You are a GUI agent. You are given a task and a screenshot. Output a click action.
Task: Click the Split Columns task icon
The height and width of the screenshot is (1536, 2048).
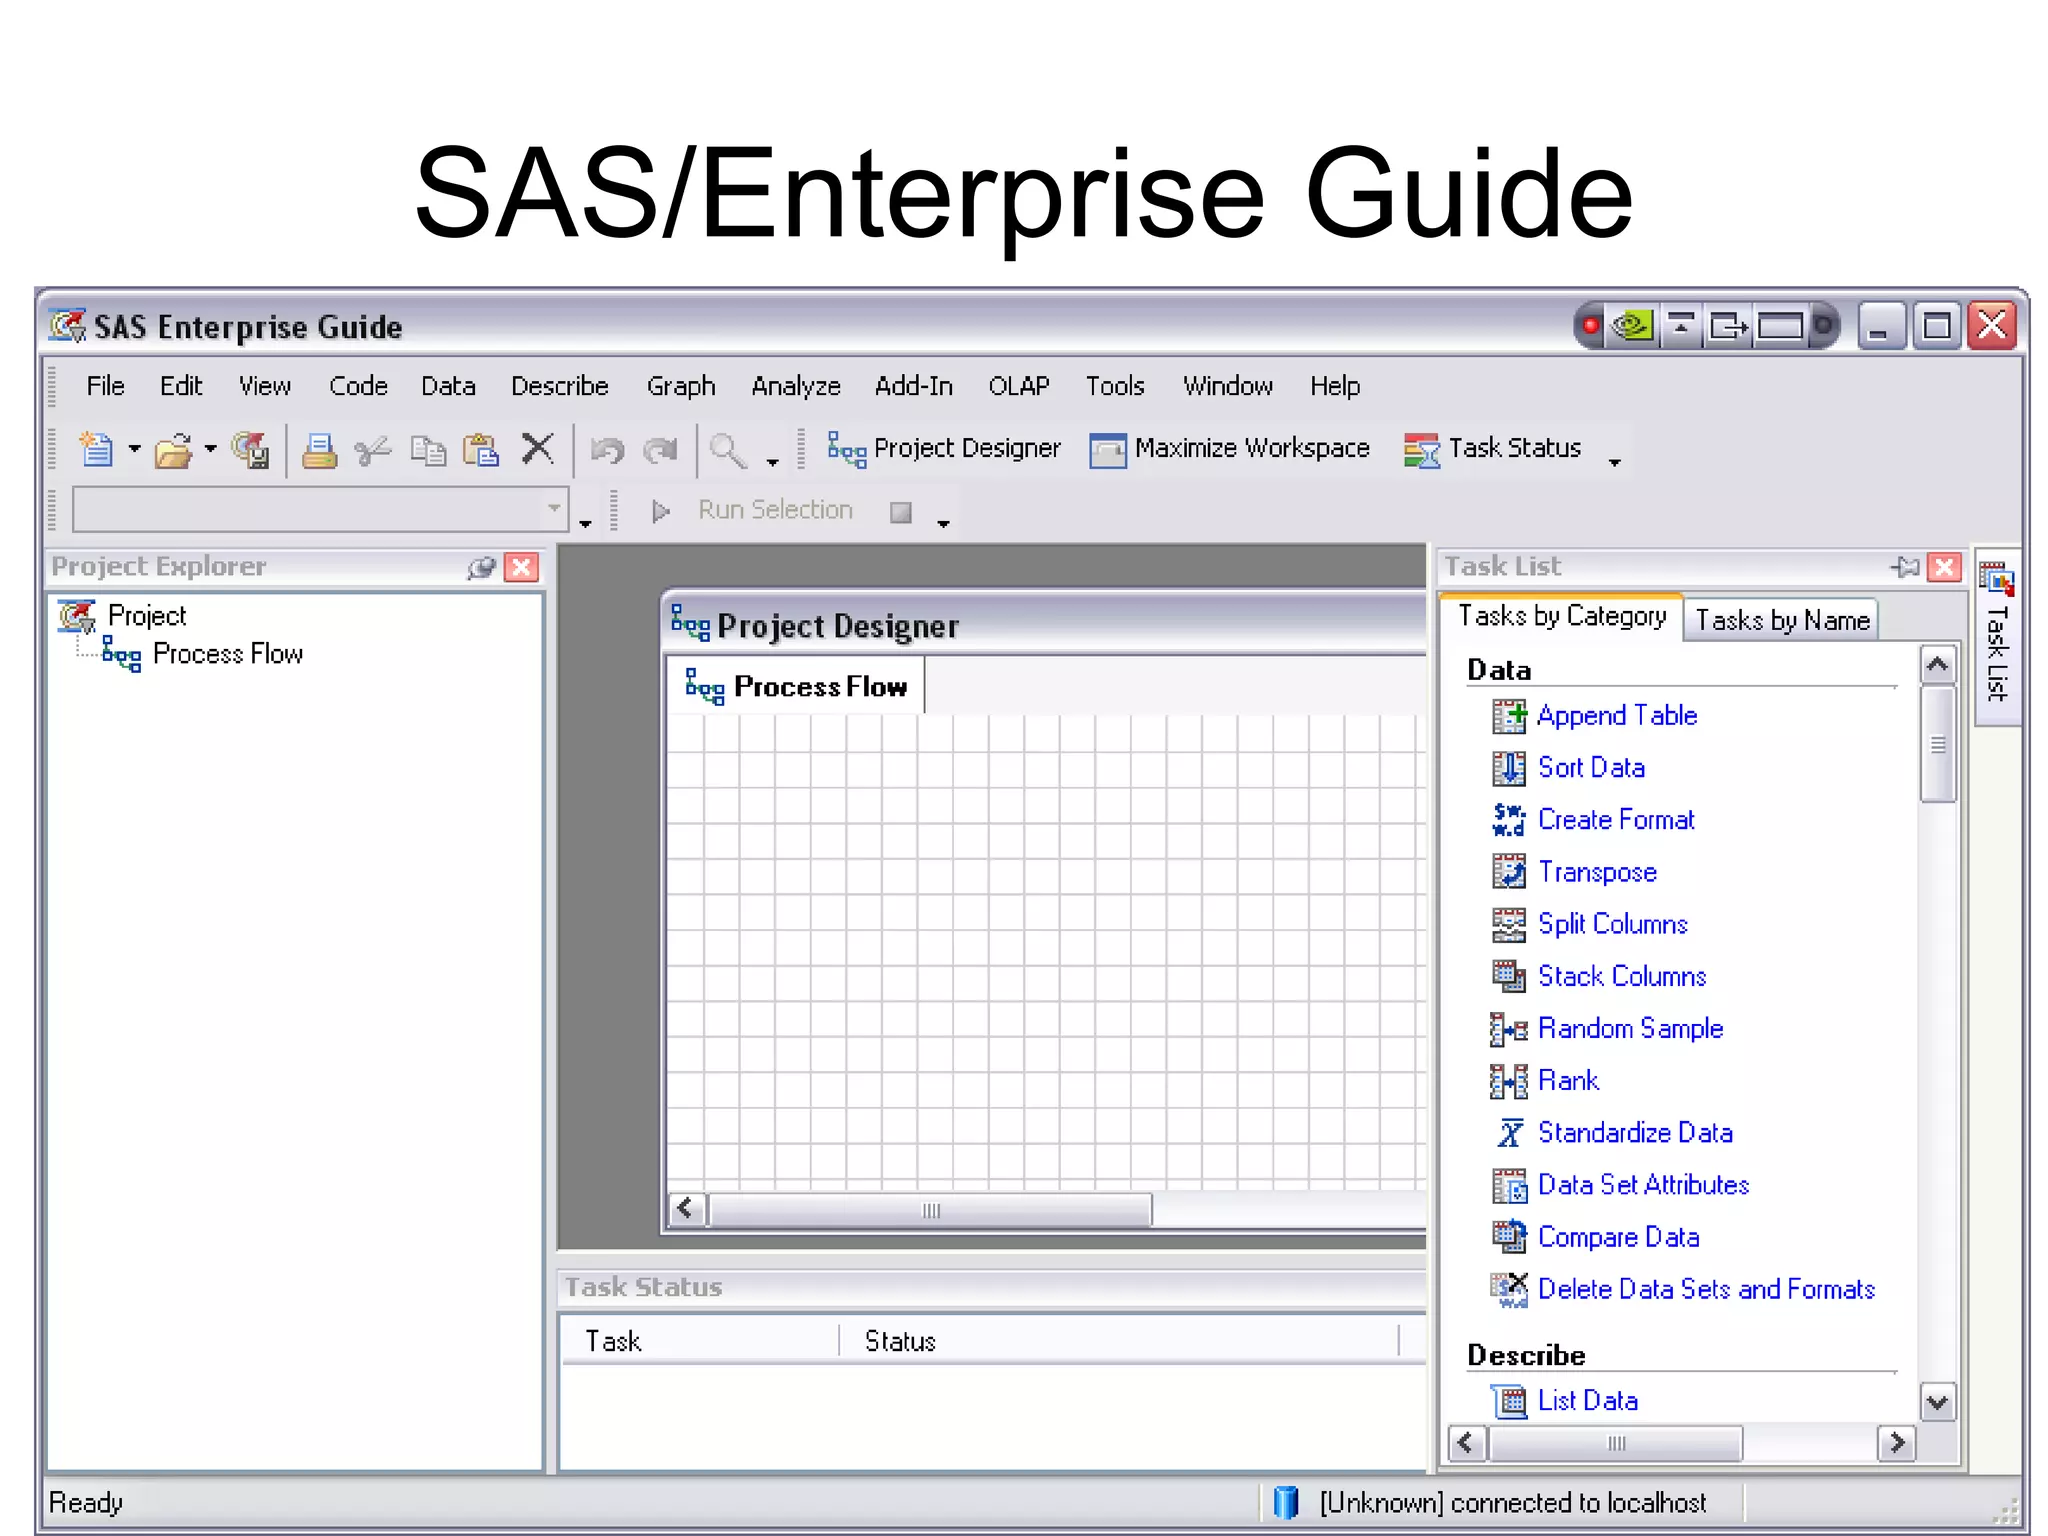click(x=1509, y=924)
